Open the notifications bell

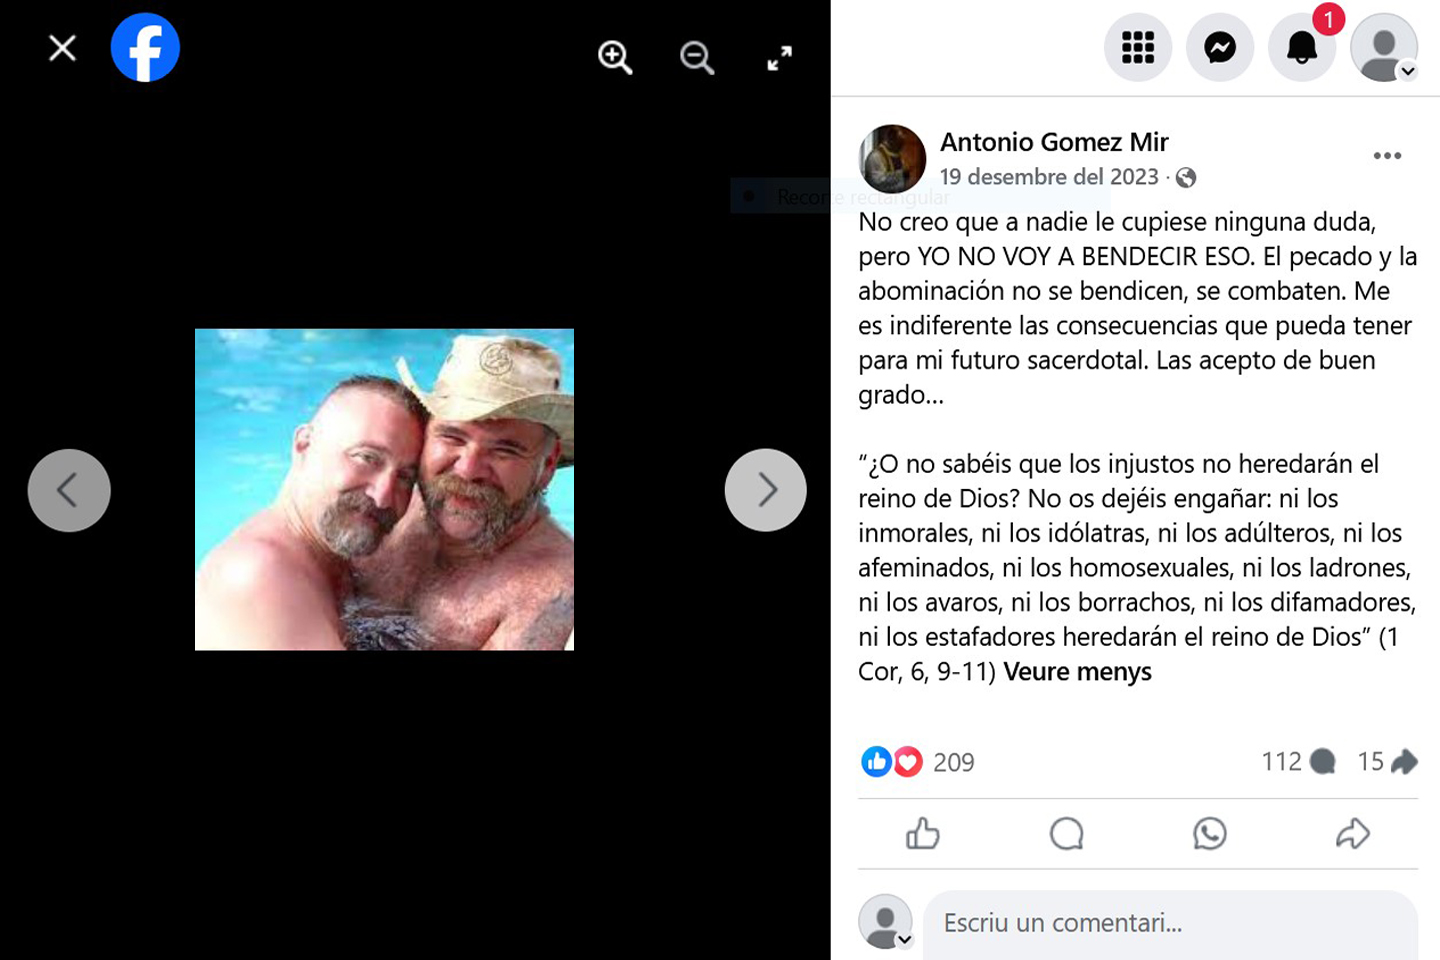click(x=1302, y=47)
